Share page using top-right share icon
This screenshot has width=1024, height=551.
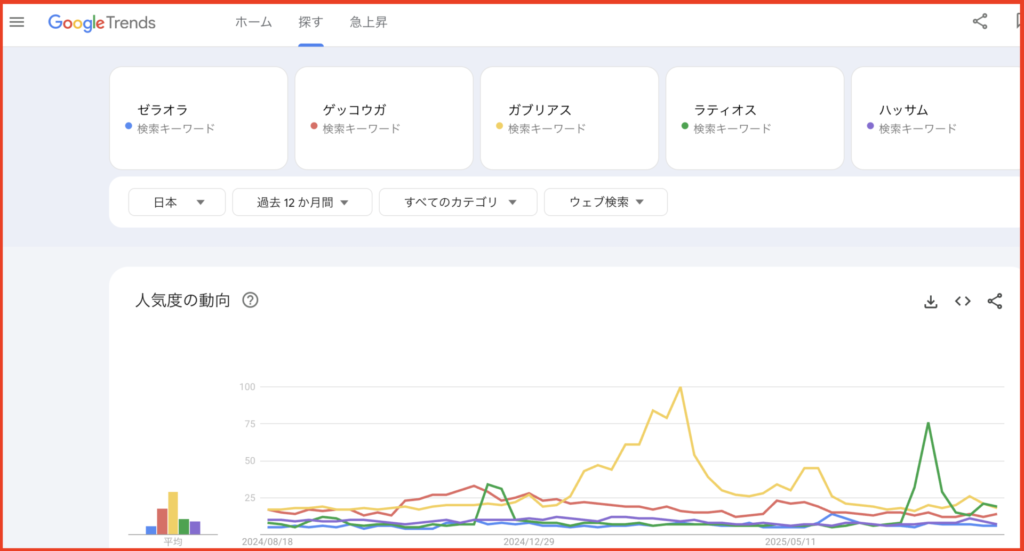pos(980,22)
